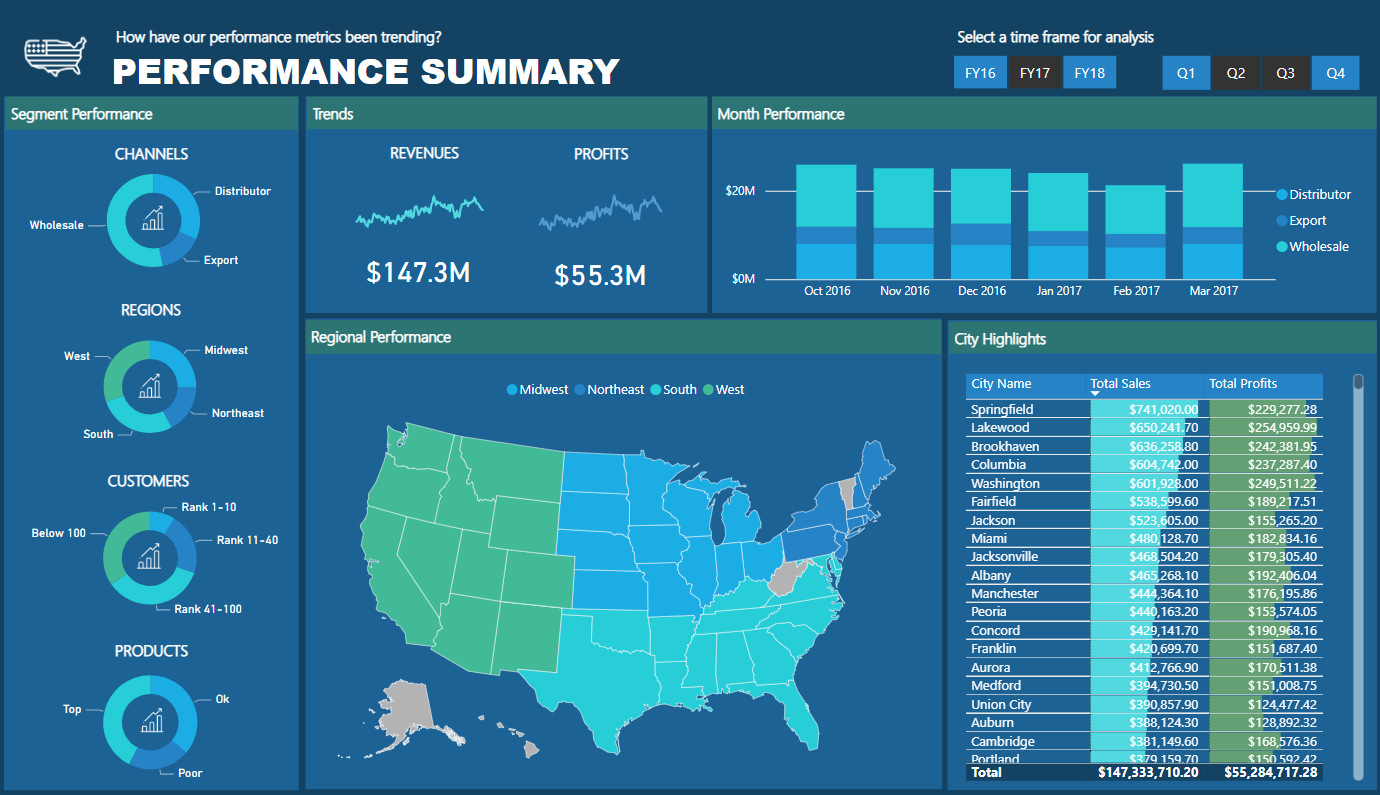
Task: Select the Springfield row in City Highlights
Action: pos(1002,409)
